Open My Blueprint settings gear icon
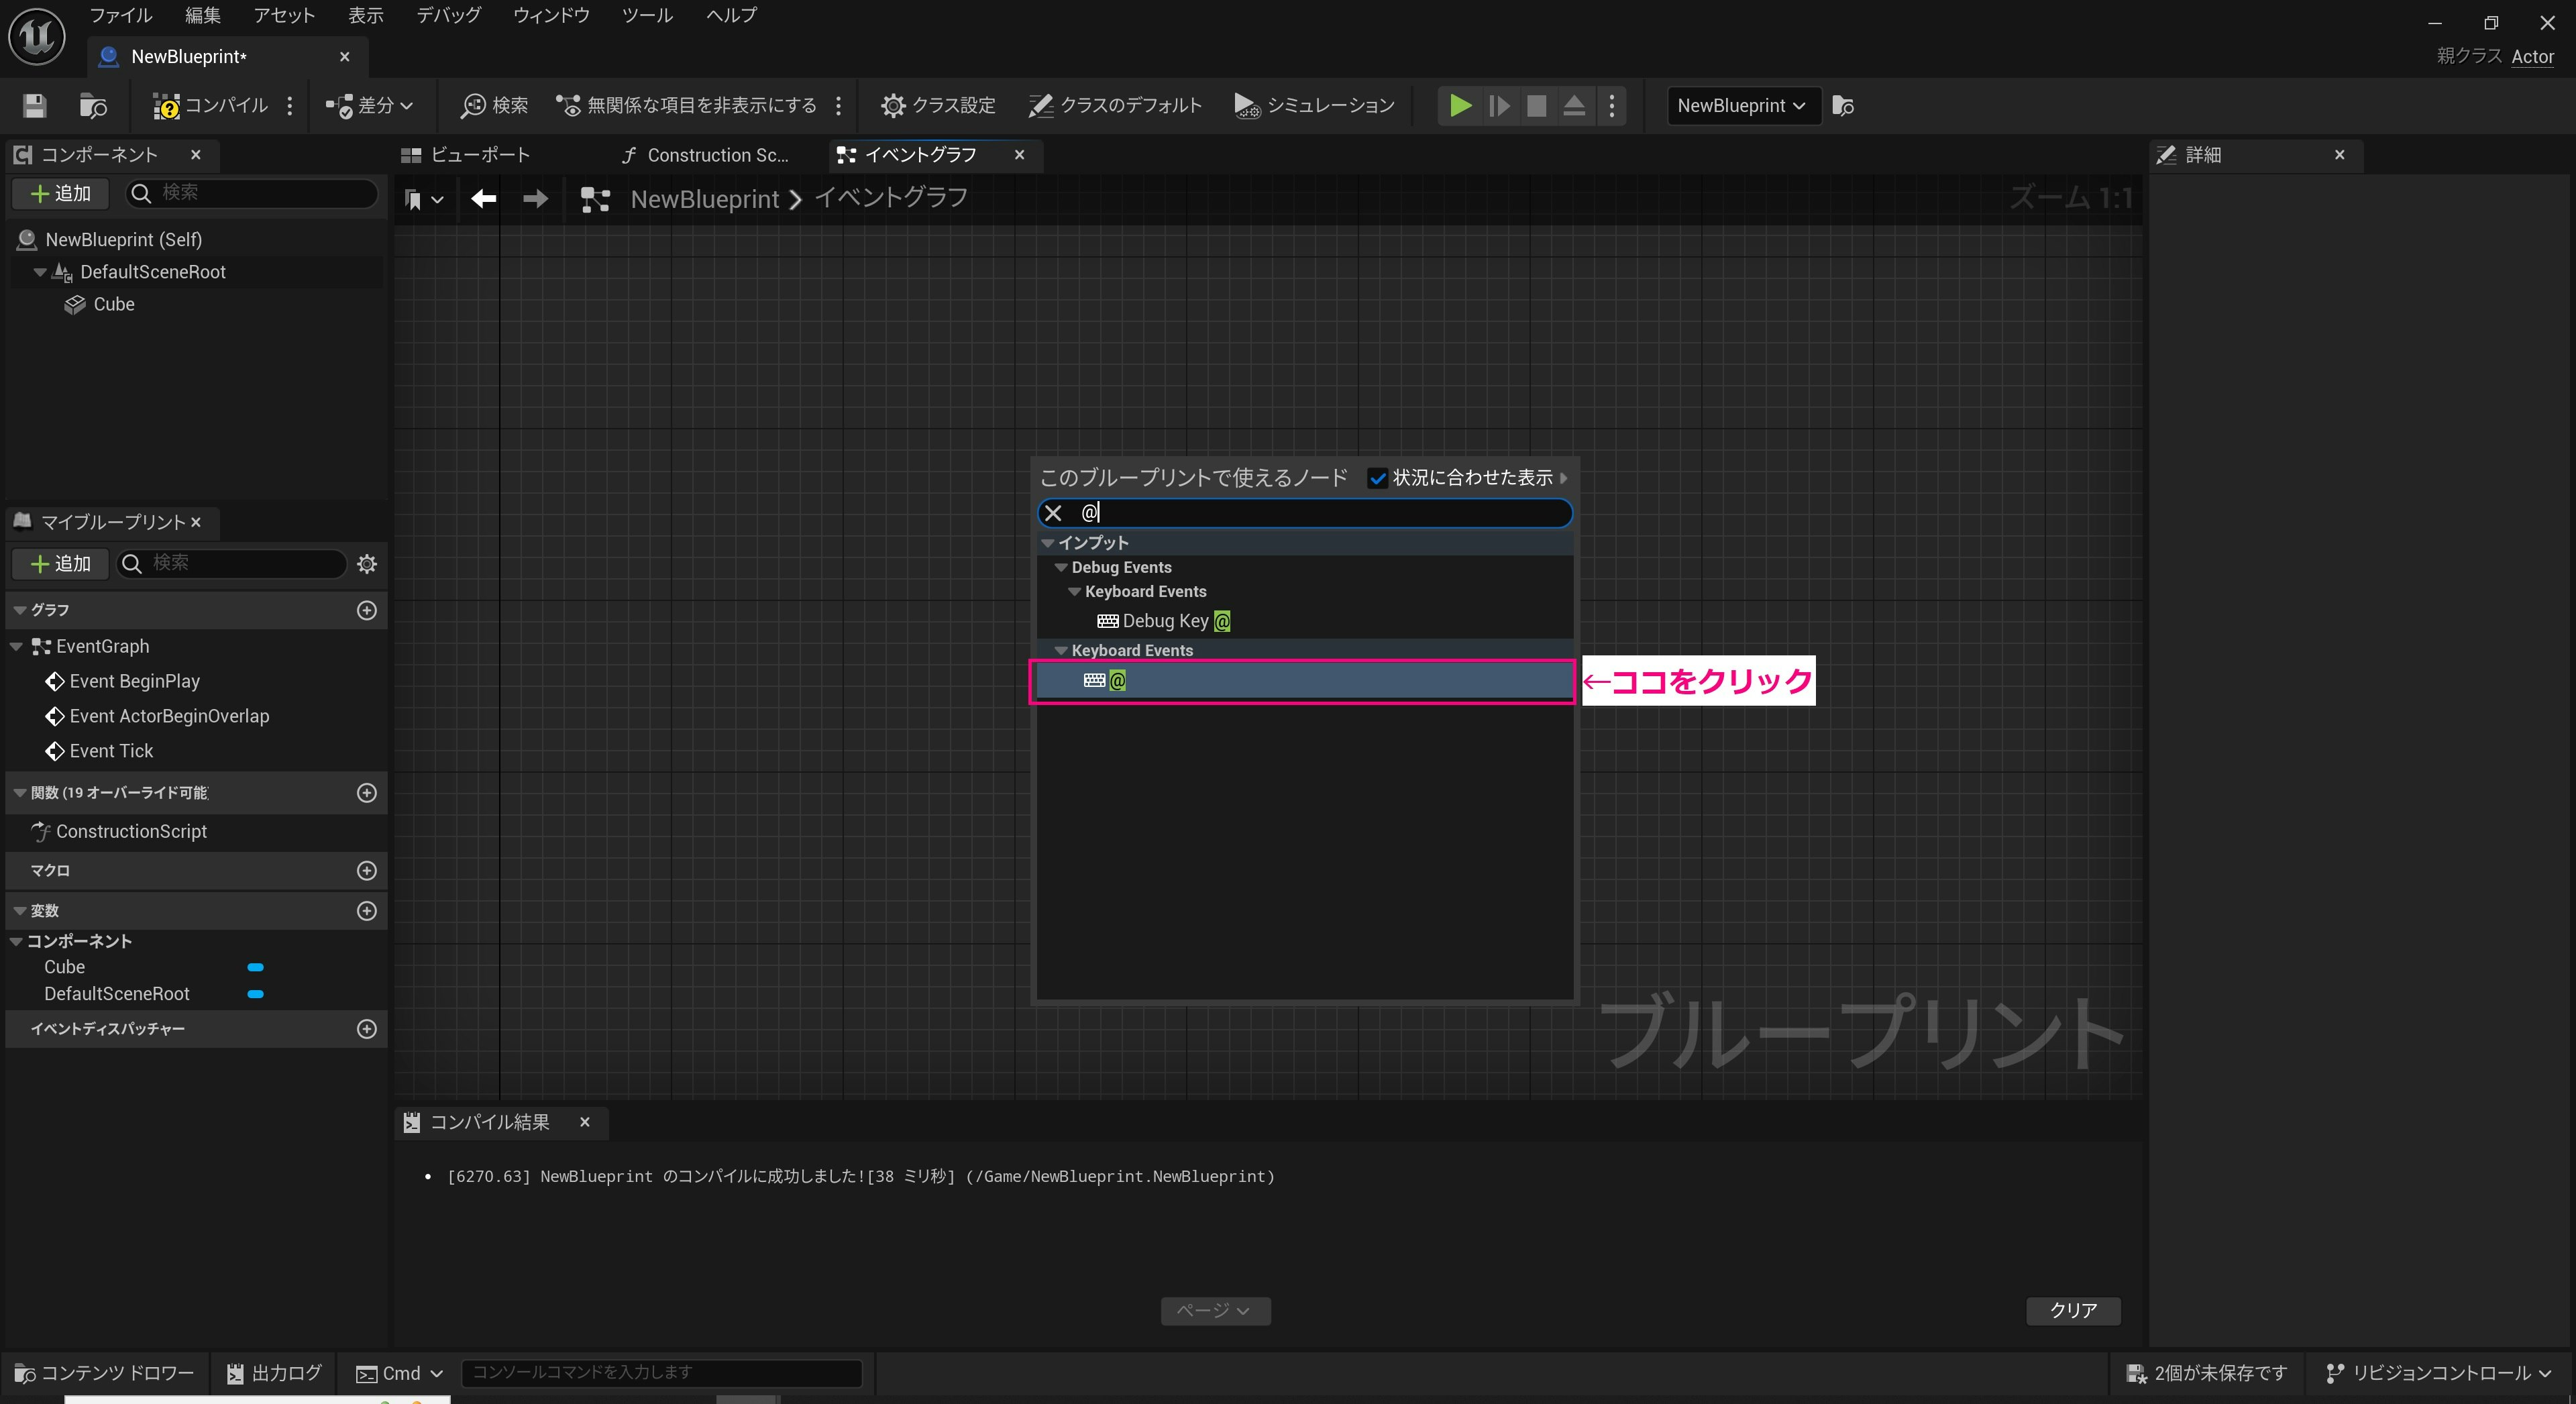Screen dimensions: 2576x1404 (367, 564)
